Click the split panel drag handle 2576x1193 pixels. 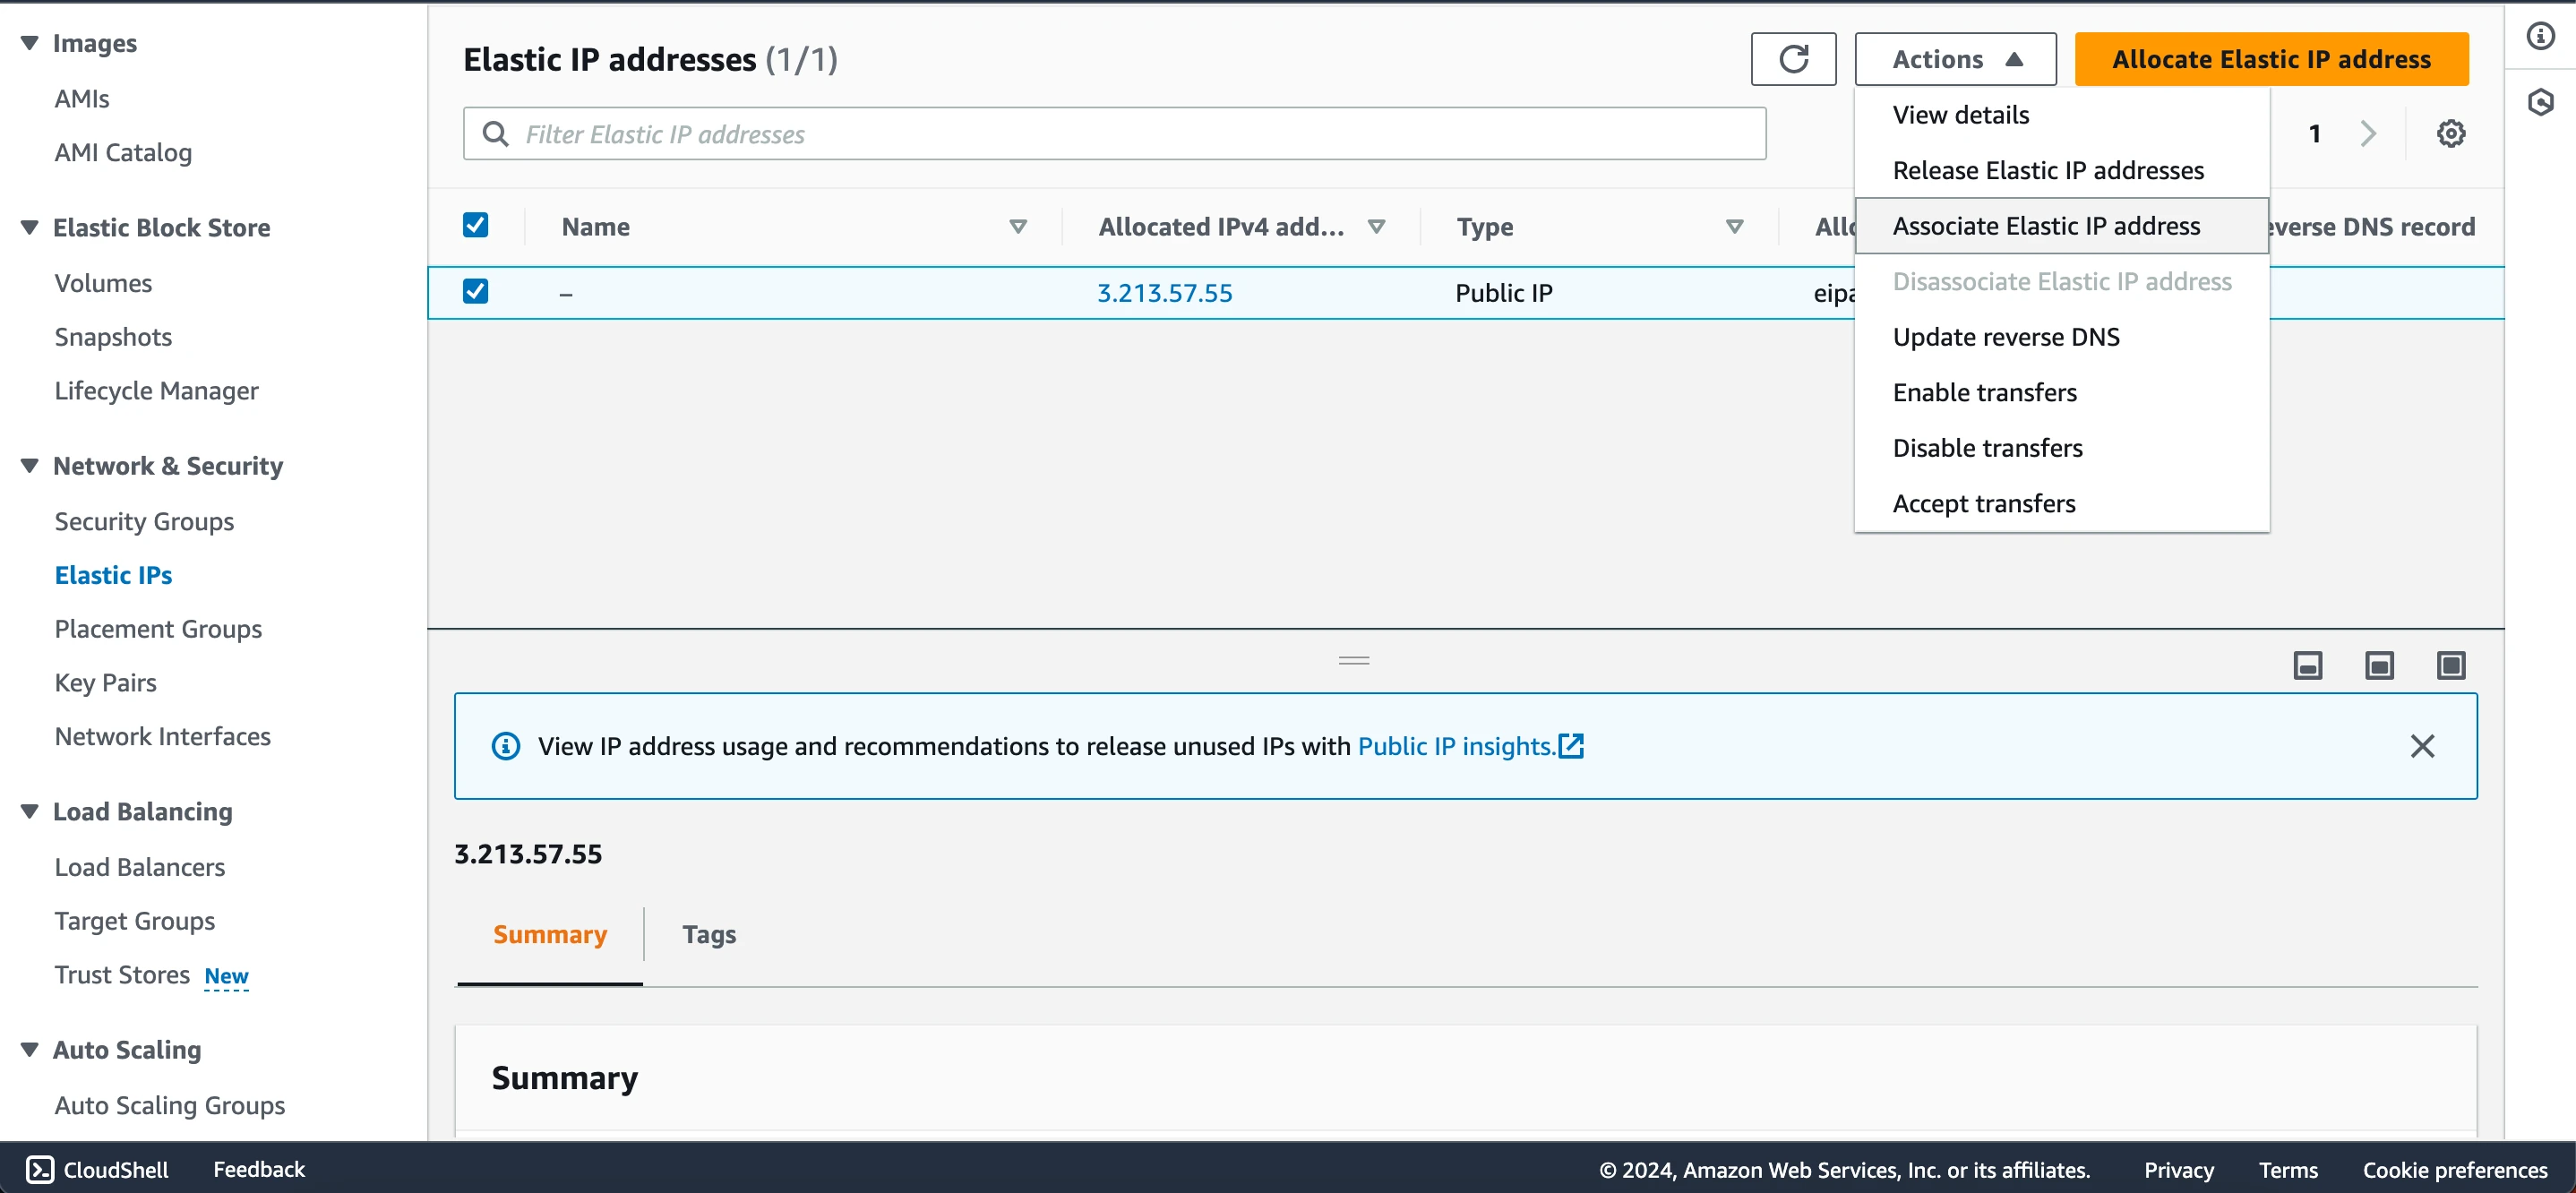[x=1354, y=660]
